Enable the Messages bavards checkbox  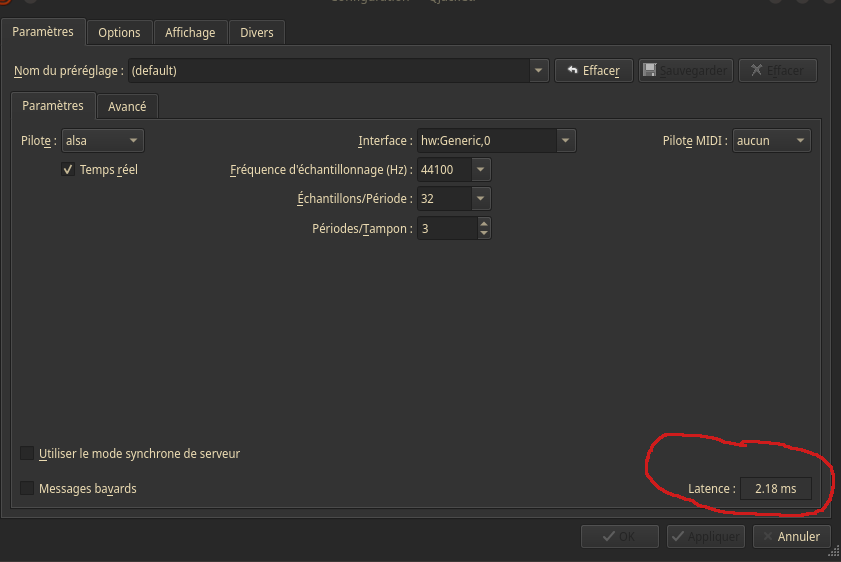pyautogui.click(x=27, y=488)
